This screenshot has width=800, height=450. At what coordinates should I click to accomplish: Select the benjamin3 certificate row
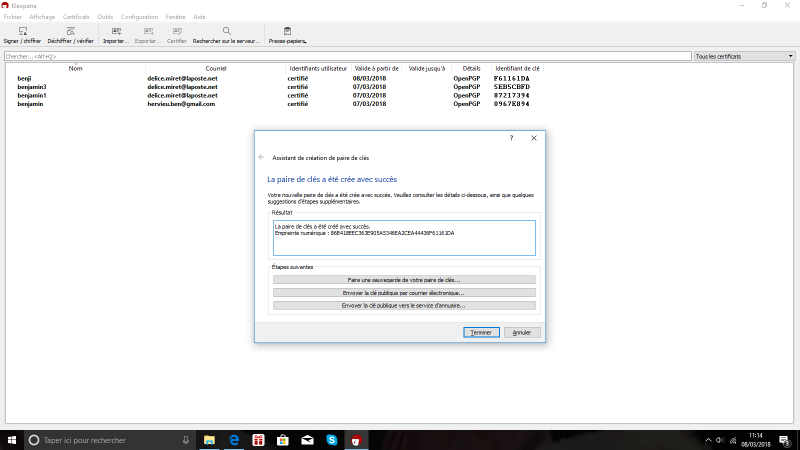[x=32, y=87]
